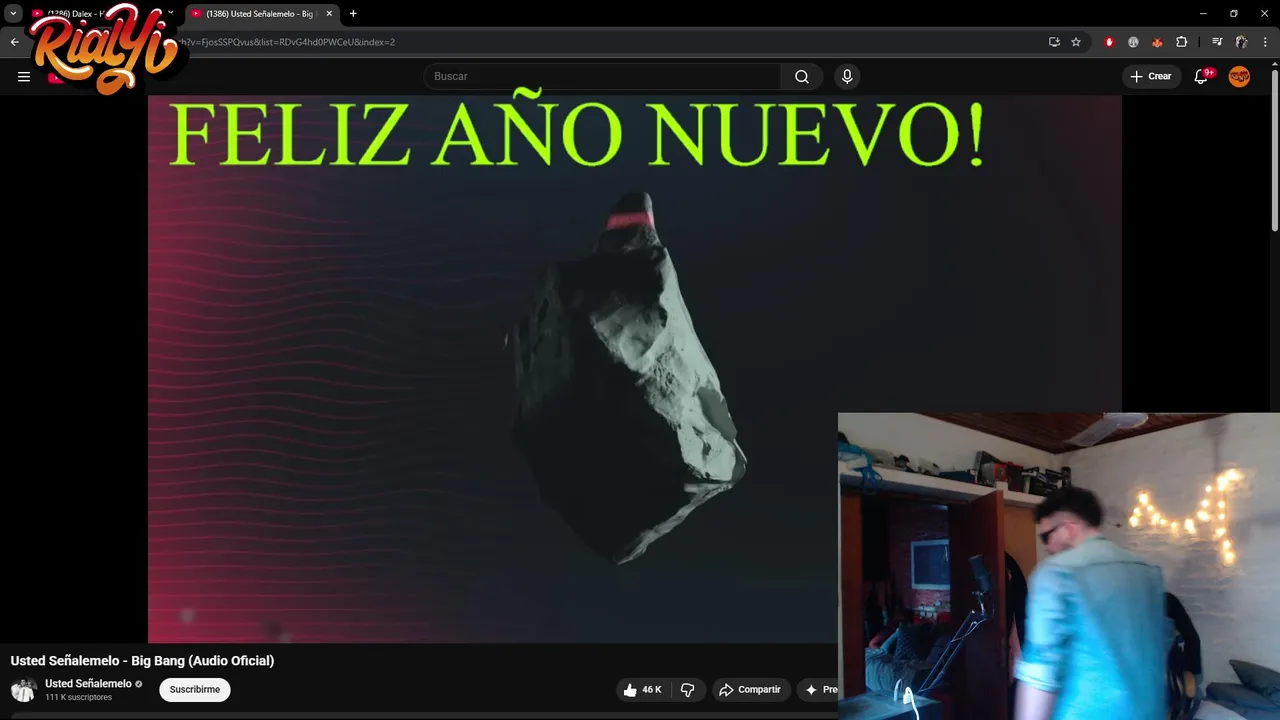Like the video with thumbs up
Image resolution: width=1280 pixels, height=720 pixels.
(x=642, y=690)
